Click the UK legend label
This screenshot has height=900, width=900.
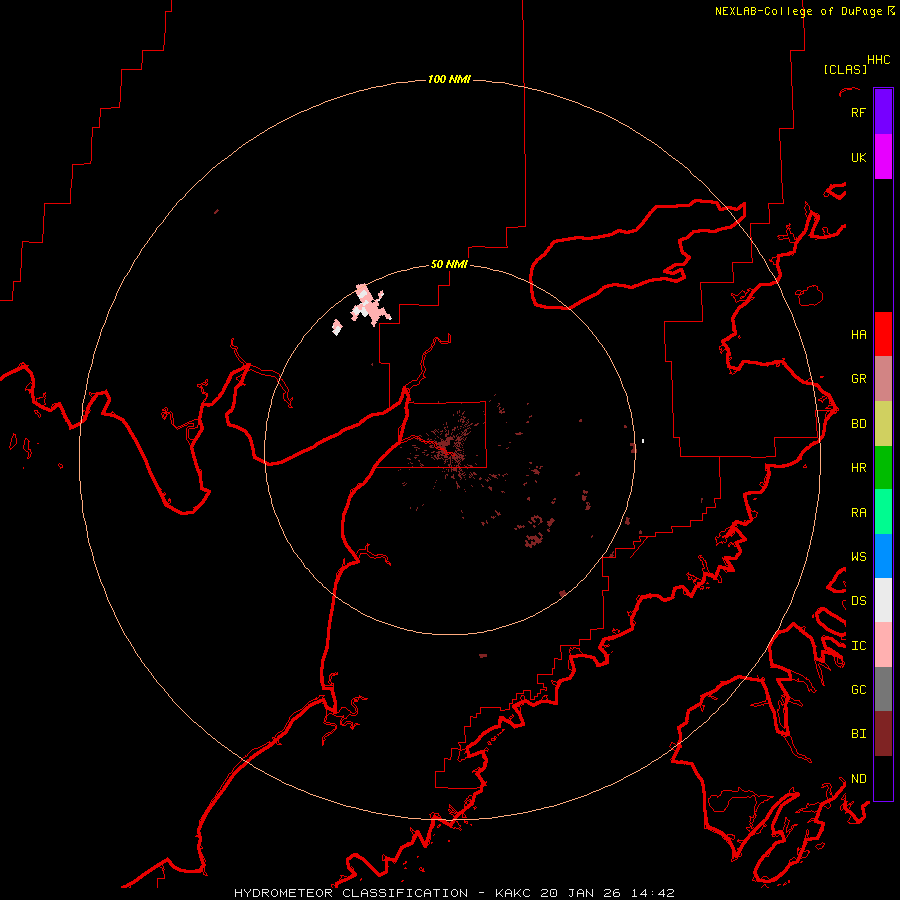[x=858, y=157]
